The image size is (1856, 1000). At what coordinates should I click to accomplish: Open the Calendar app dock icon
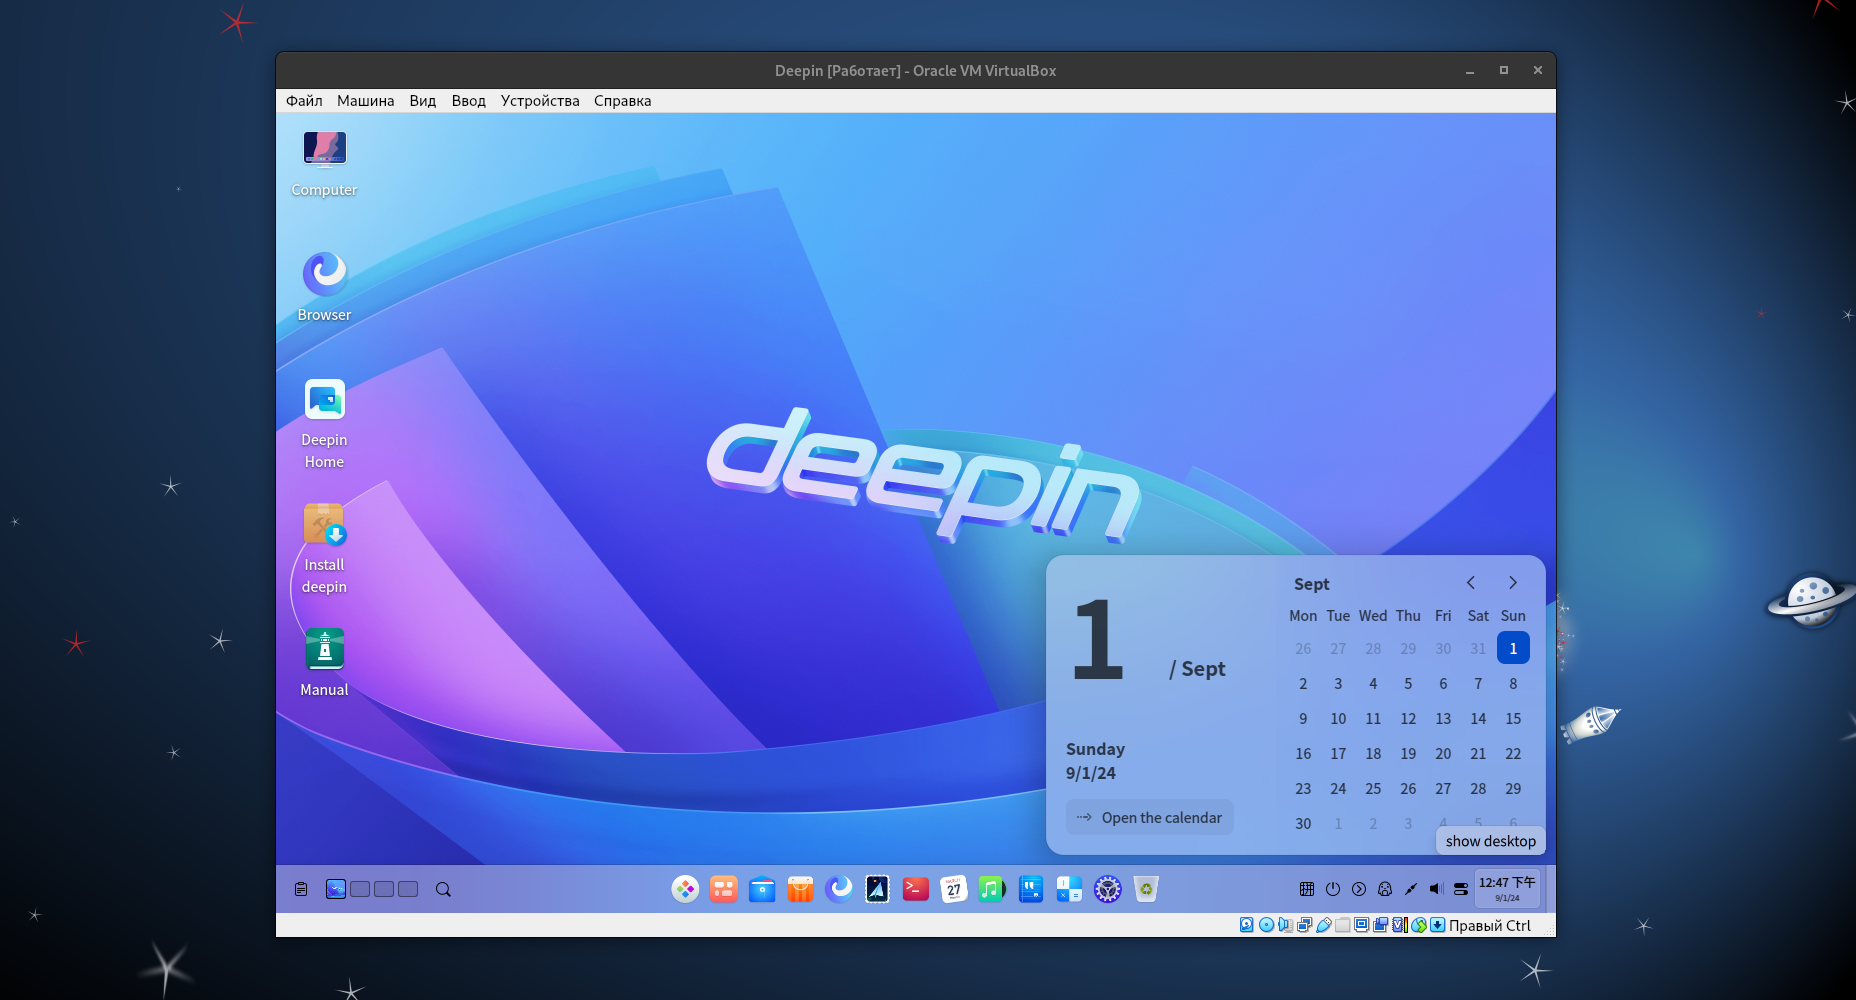point(954,889)
